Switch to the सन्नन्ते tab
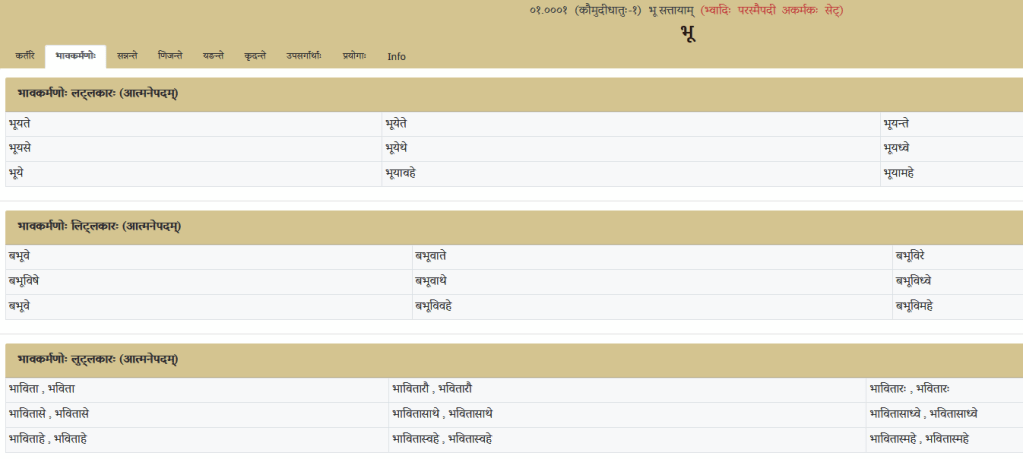1023x459 pixels. (x=127, y=56)
